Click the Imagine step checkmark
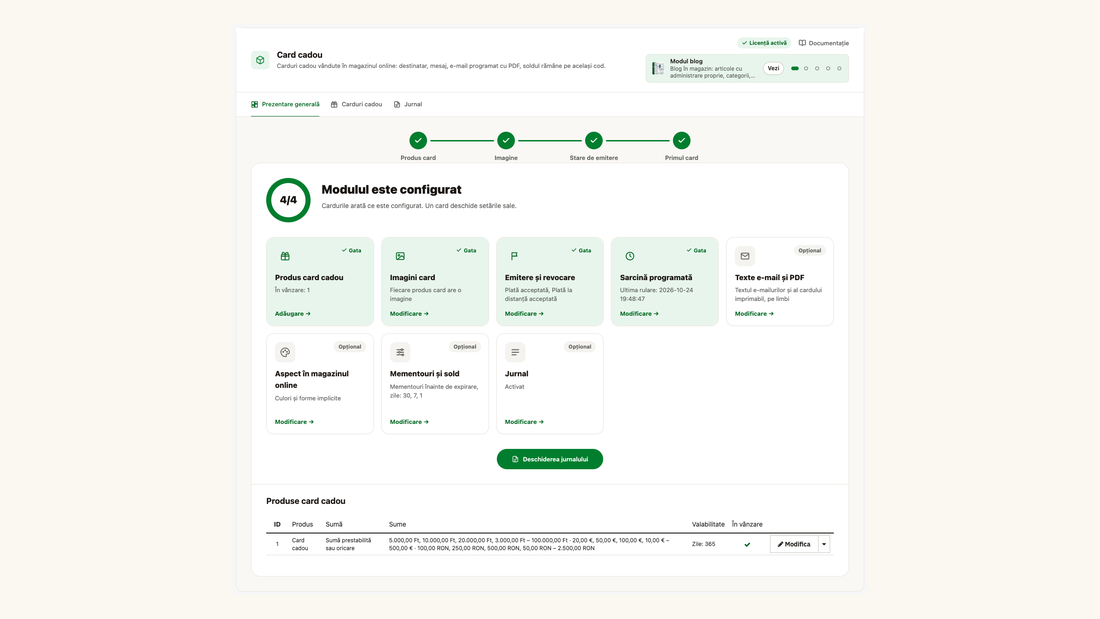 coord(506,140)
